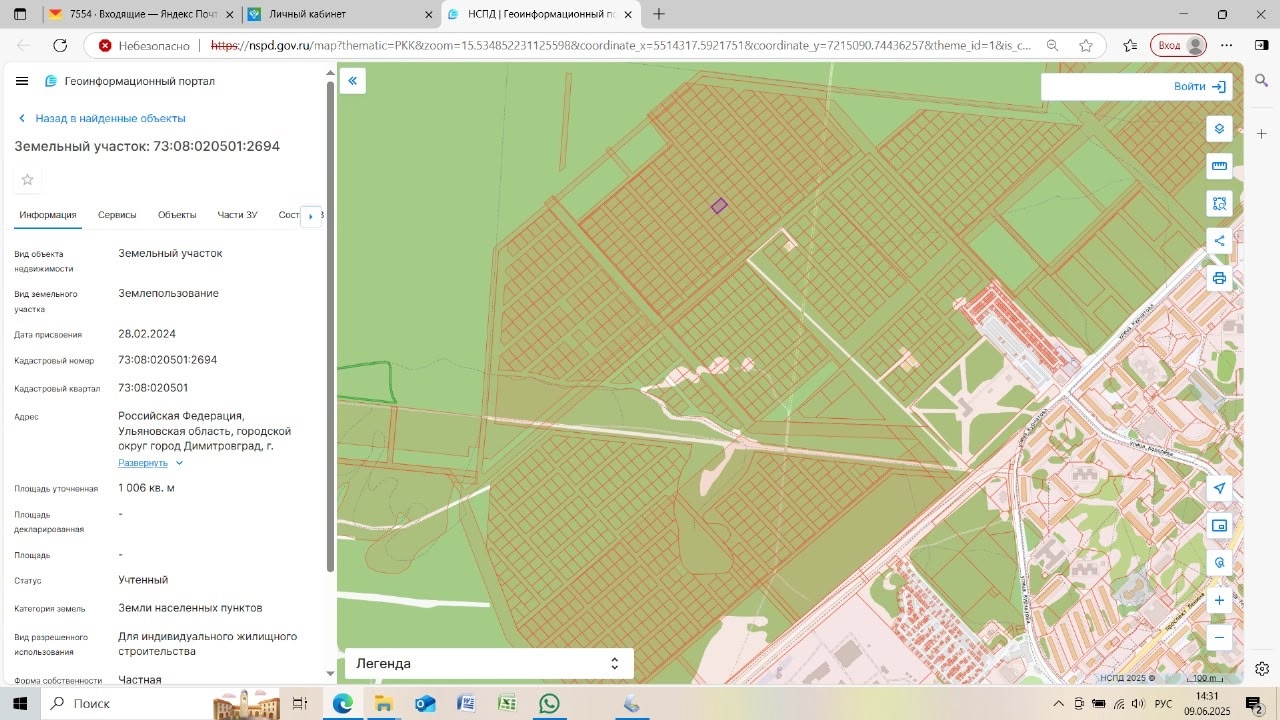Open Edge sidebar settings gear
The width and height of the screenshot is (1280, 720).
(x=1263, y=669)
